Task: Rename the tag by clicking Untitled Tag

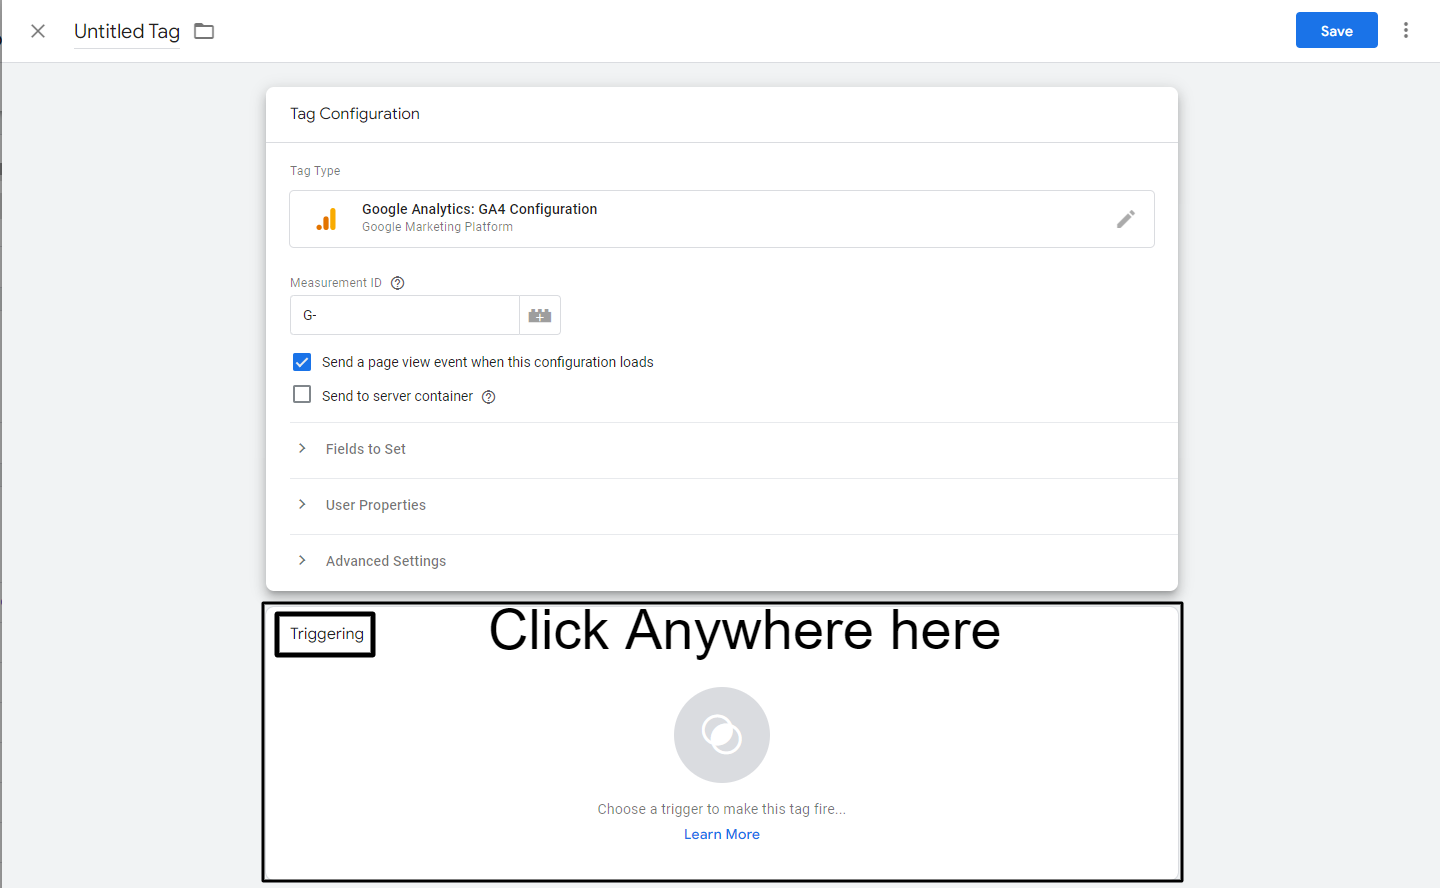Action: point(126,31)
